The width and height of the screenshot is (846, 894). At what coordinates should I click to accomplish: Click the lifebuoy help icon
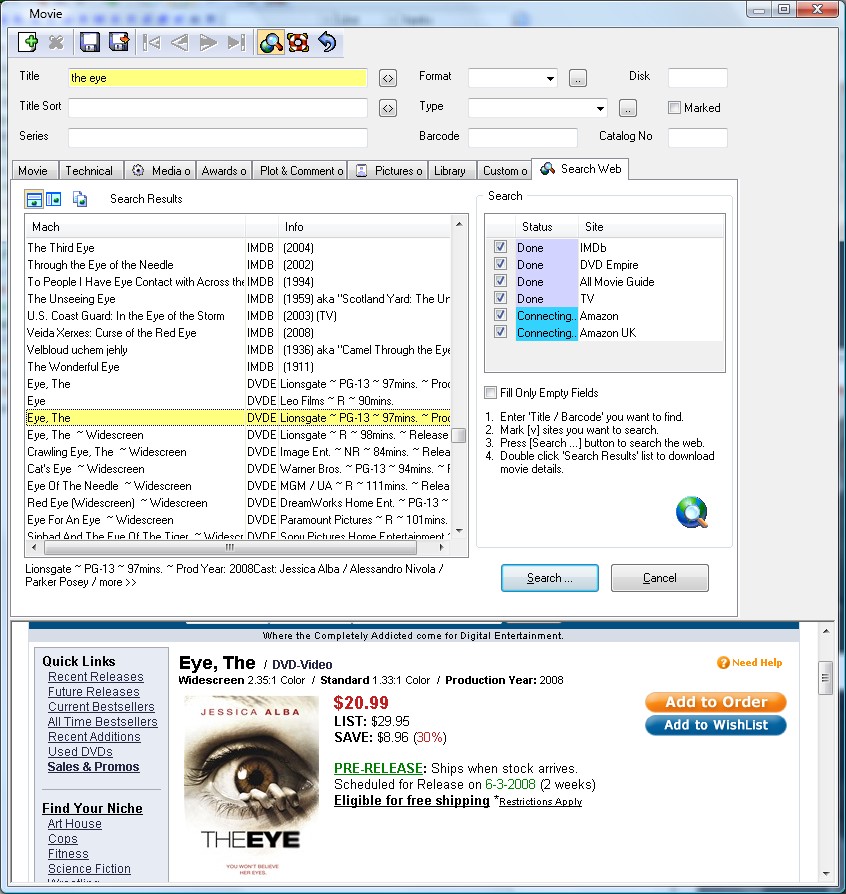[x=298, y=42]
